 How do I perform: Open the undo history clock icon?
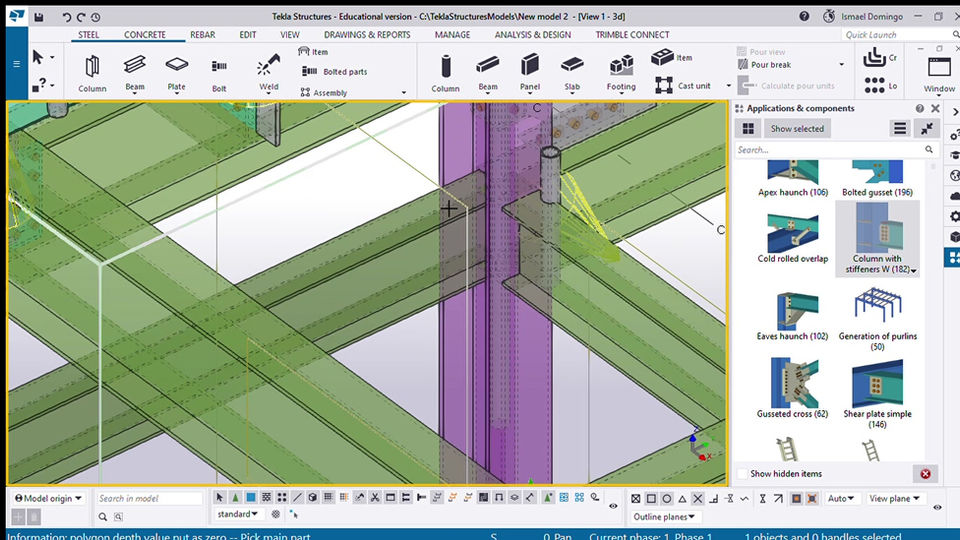(x=96, y=17)
